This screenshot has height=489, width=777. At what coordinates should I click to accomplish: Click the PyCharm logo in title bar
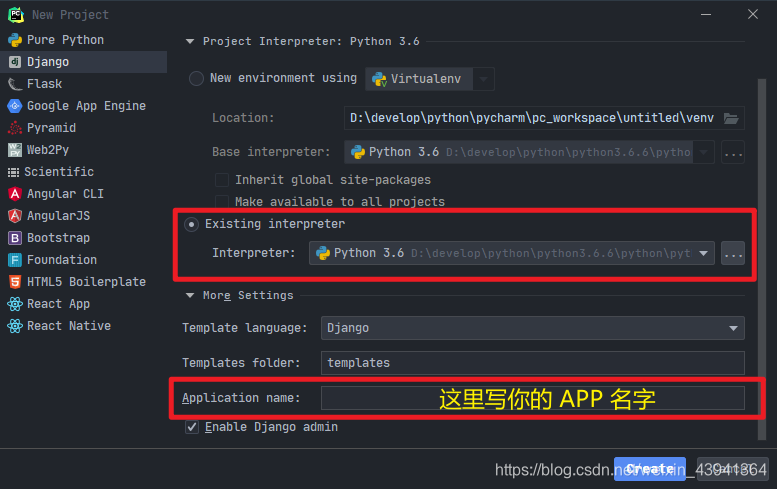click(16, 15)
